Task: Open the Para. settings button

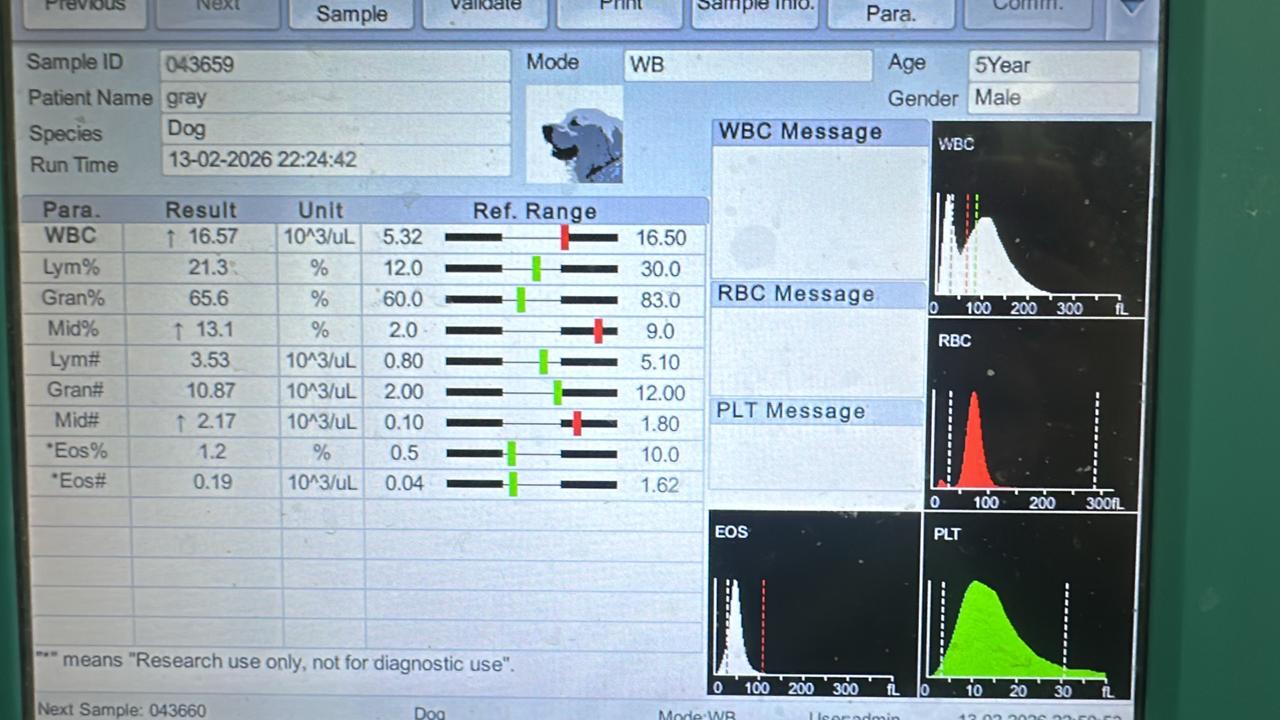Action: coord(890,12)
